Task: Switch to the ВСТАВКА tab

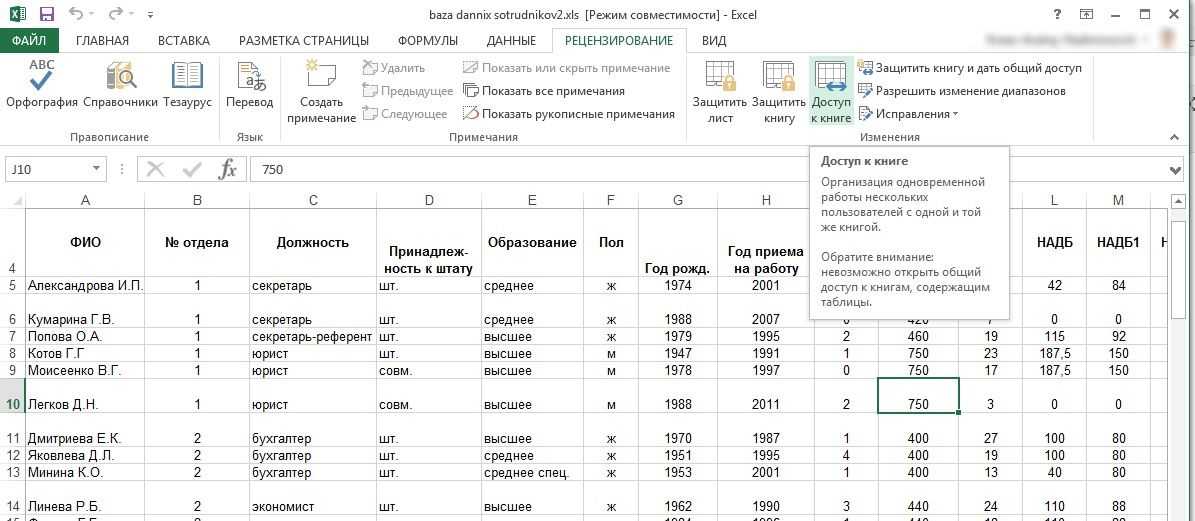Action: point(184,40)
